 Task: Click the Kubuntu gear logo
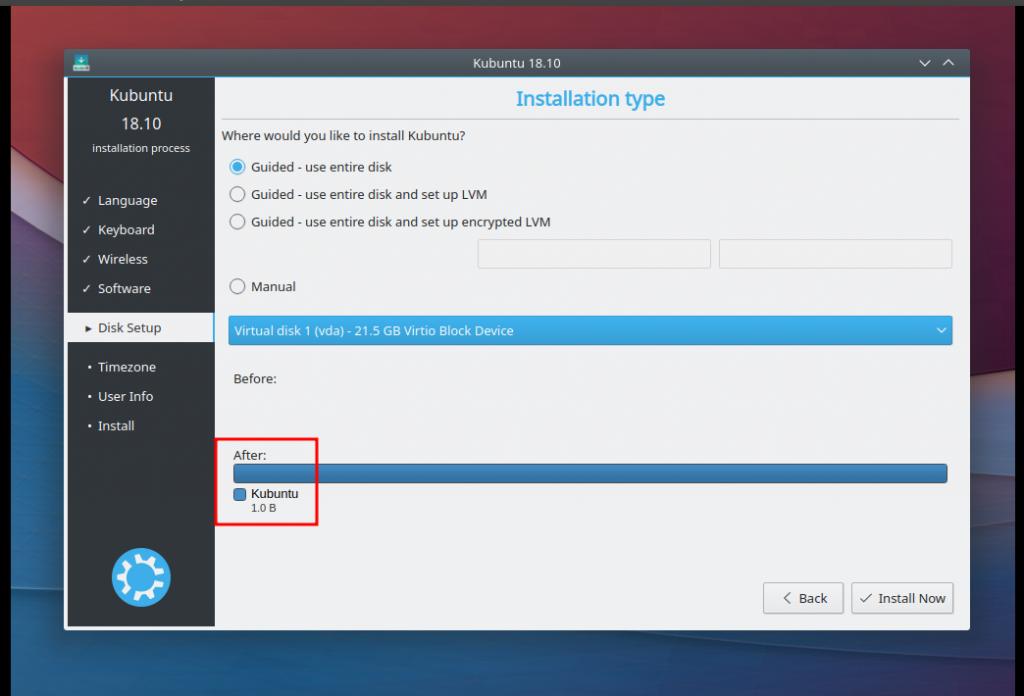(140, 577)
